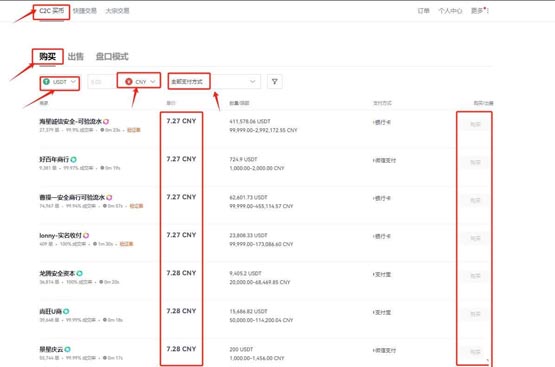555x367 pixels.
Task: Click the badge icon beside 景星庆云
Action: pyautogui.click(x=67, y=349)
